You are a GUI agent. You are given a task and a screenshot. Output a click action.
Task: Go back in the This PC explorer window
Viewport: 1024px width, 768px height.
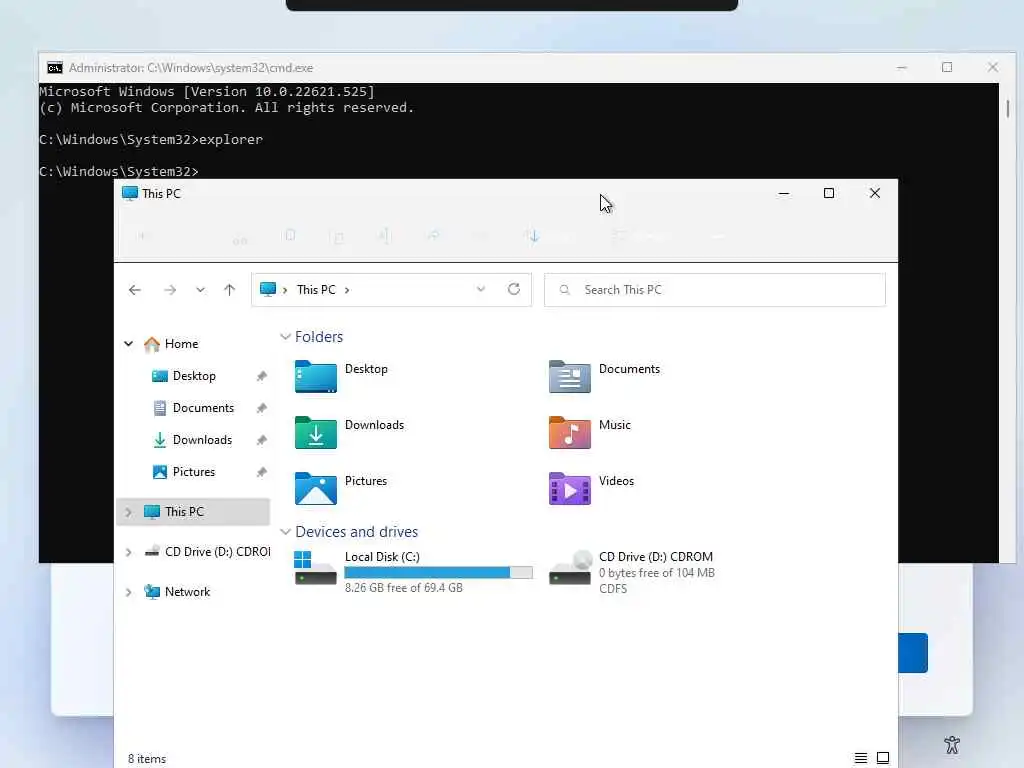click(x=135, y=290)
